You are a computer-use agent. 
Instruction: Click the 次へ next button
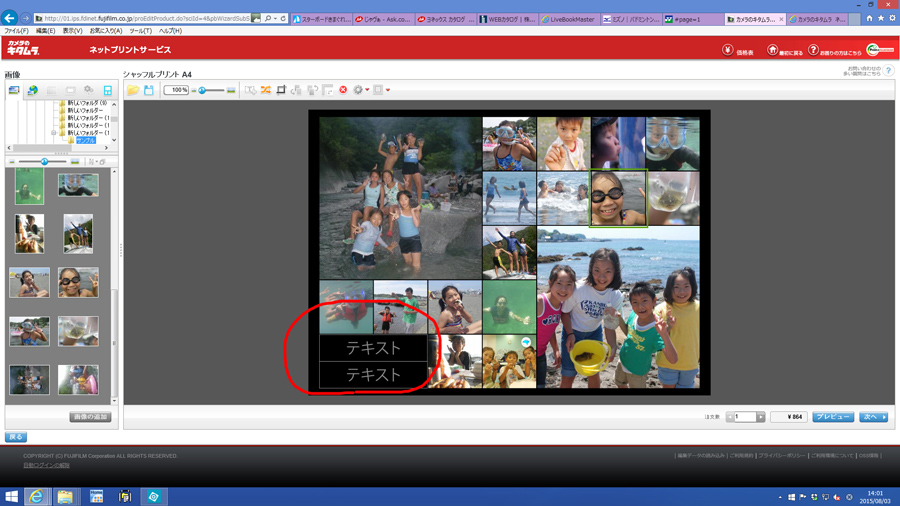872,417
